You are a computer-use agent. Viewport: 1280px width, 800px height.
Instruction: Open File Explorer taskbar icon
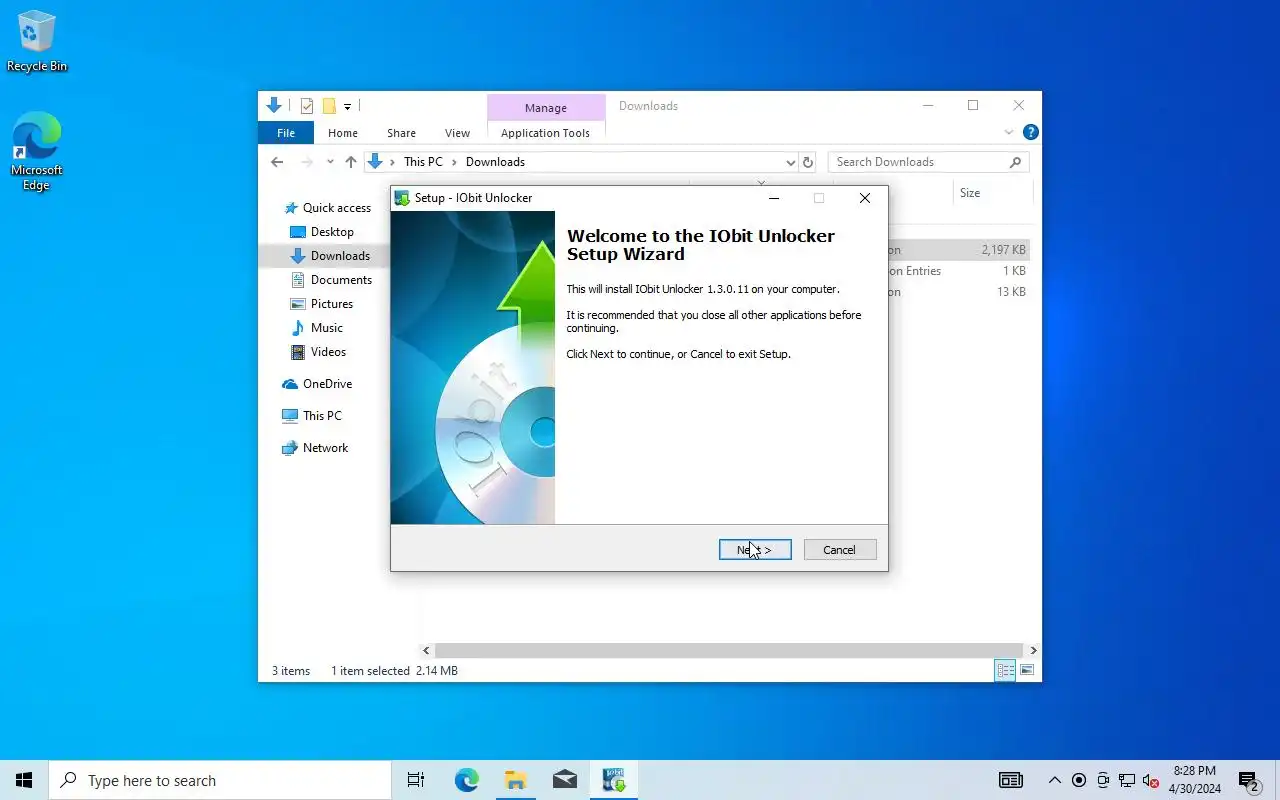(x=516, y=780)
